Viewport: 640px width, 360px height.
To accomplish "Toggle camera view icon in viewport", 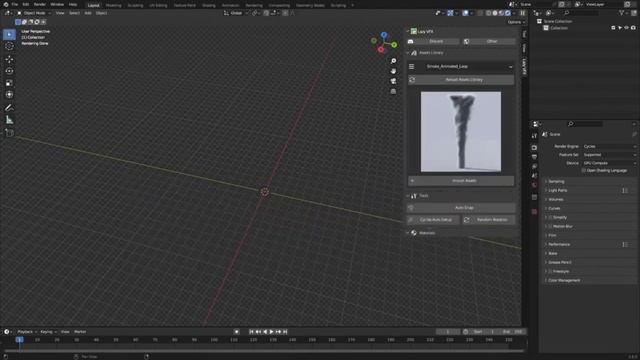I will (x=393, y=81).
